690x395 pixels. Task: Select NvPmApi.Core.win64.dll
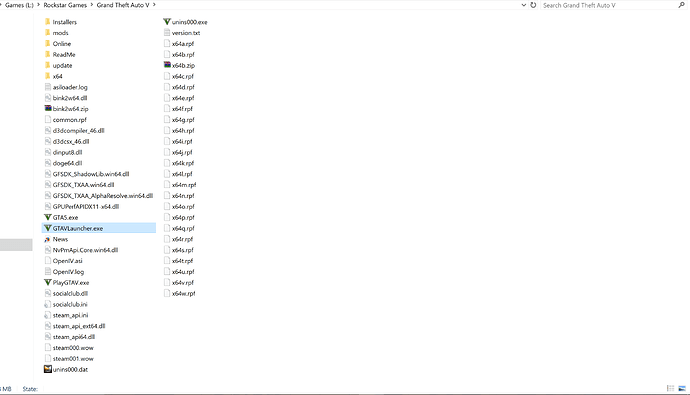[85, 250]
